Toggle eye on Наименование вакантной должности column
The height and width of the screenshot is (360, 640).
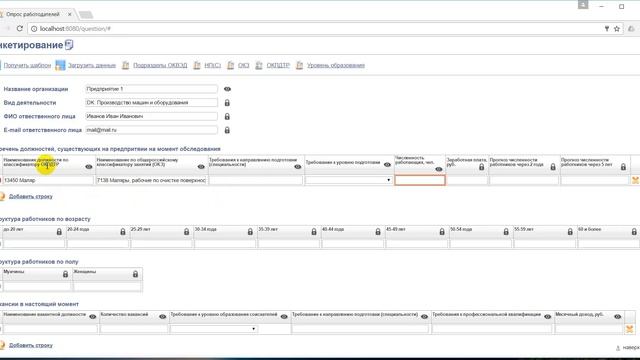point(93,317)
